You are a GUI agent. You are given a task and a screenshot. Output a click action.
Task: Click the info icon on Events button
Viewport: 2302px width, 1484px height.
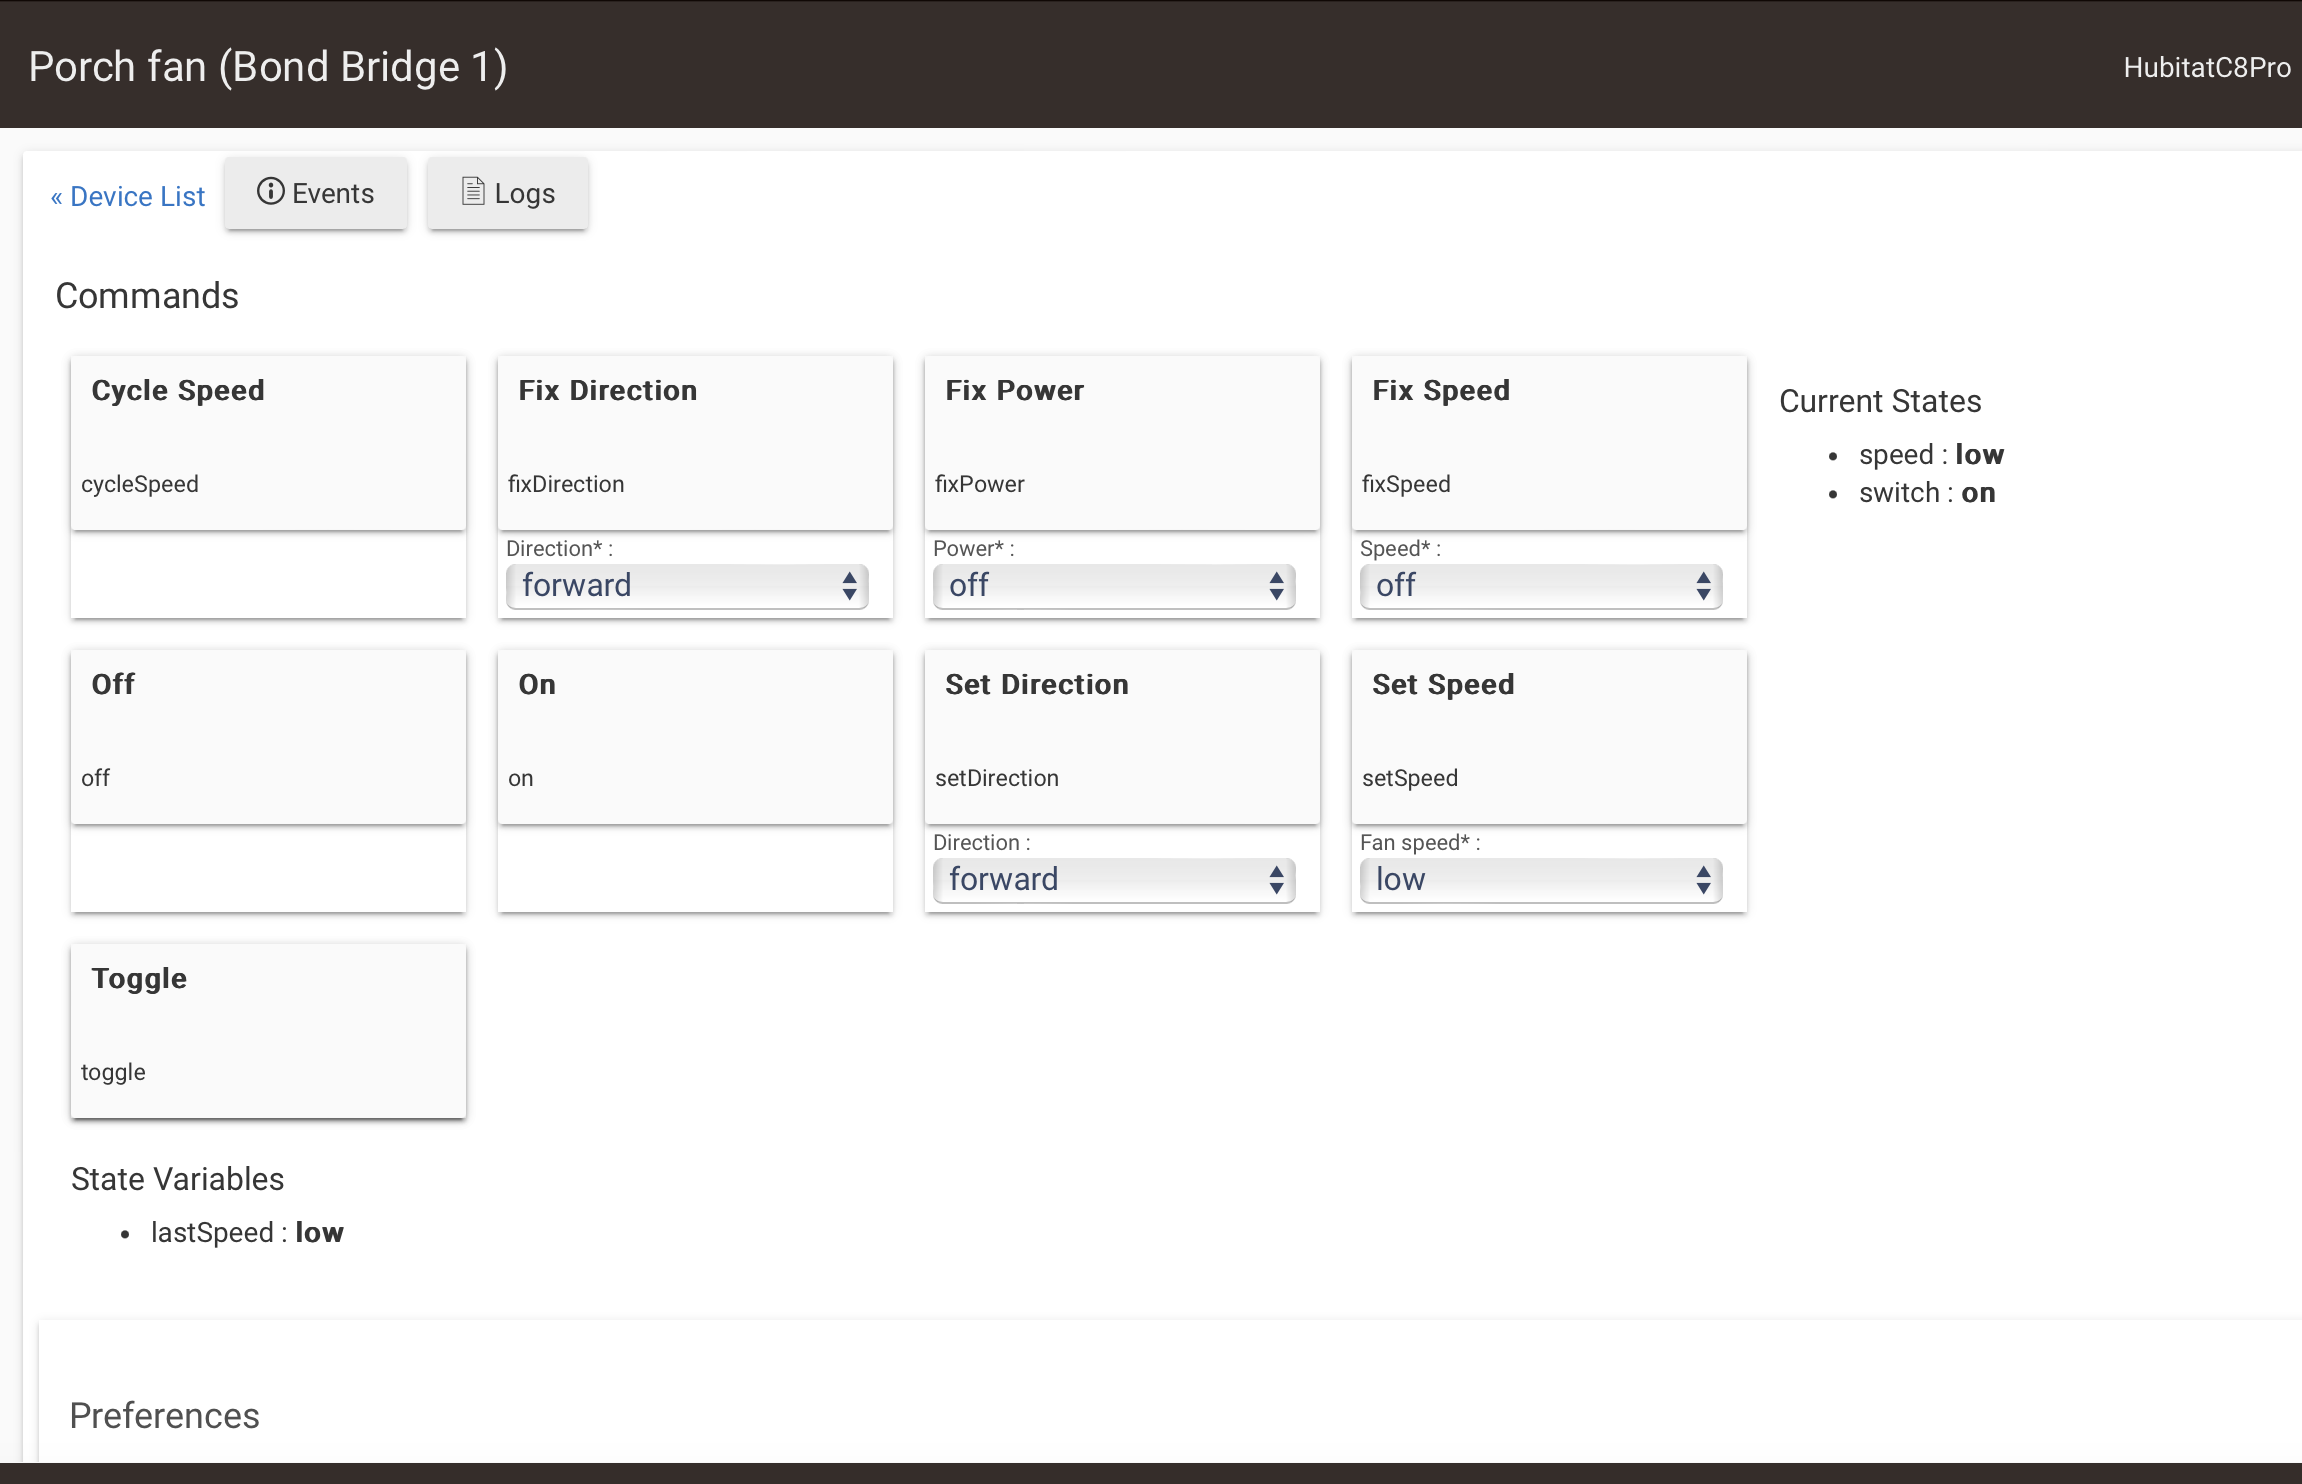point(270,192)
